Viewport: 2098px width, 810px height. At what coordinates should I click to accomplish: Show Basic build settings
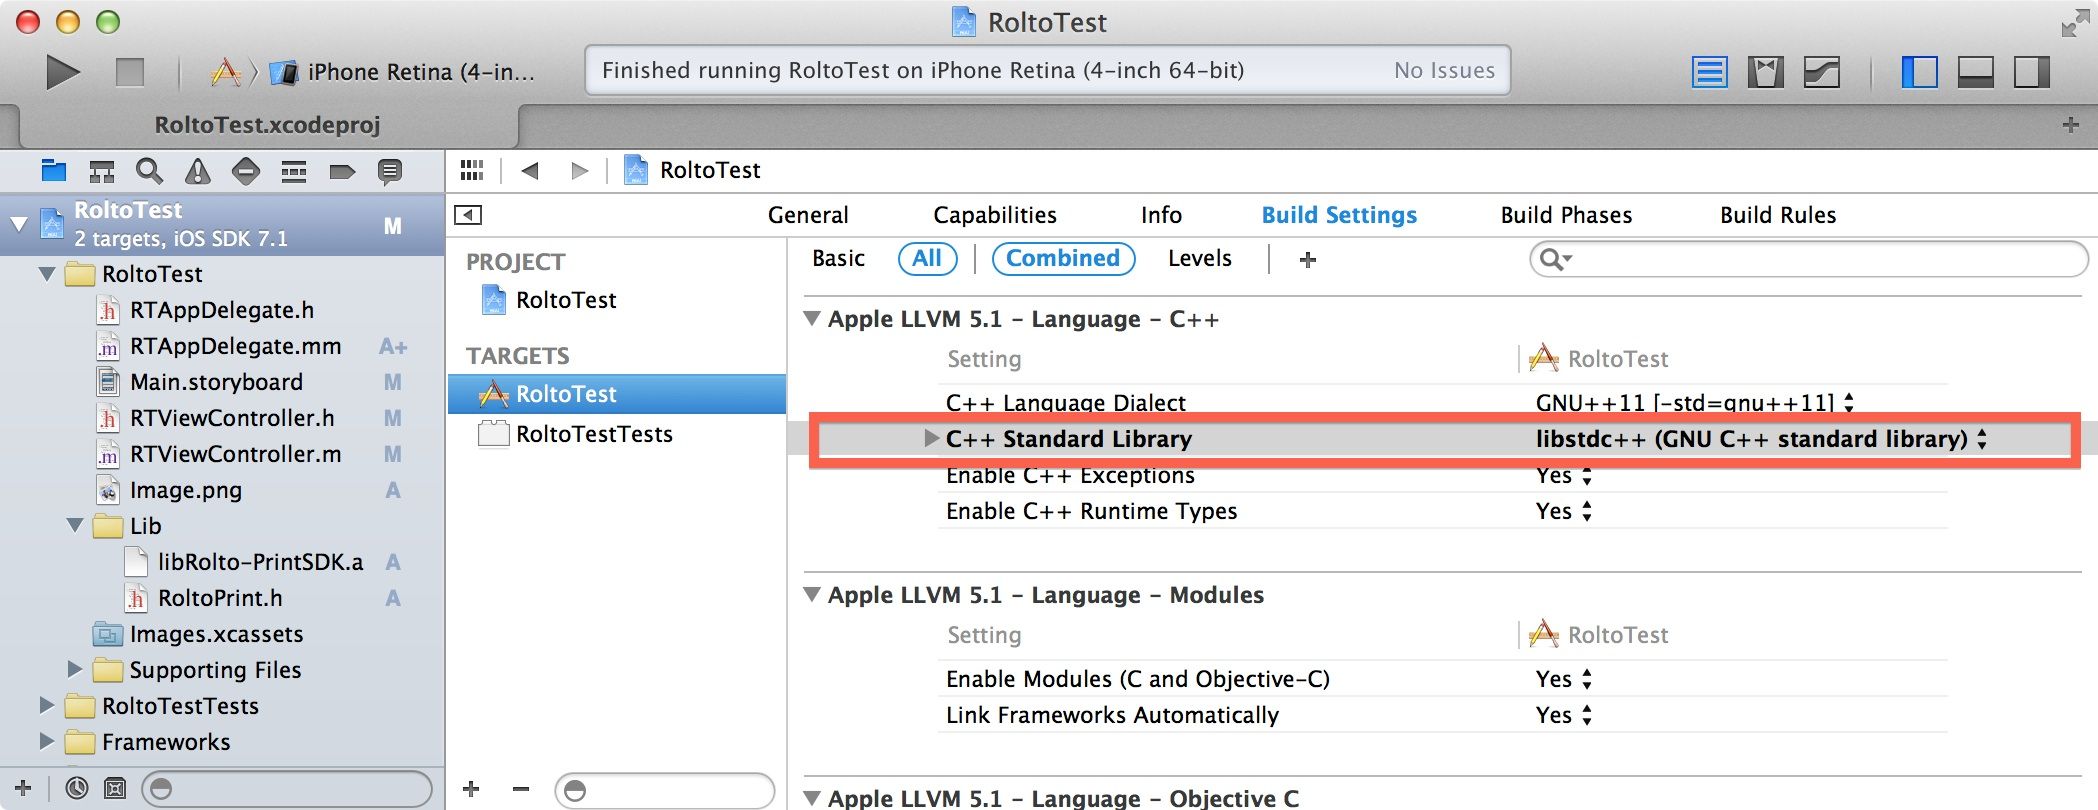[838, 258]
